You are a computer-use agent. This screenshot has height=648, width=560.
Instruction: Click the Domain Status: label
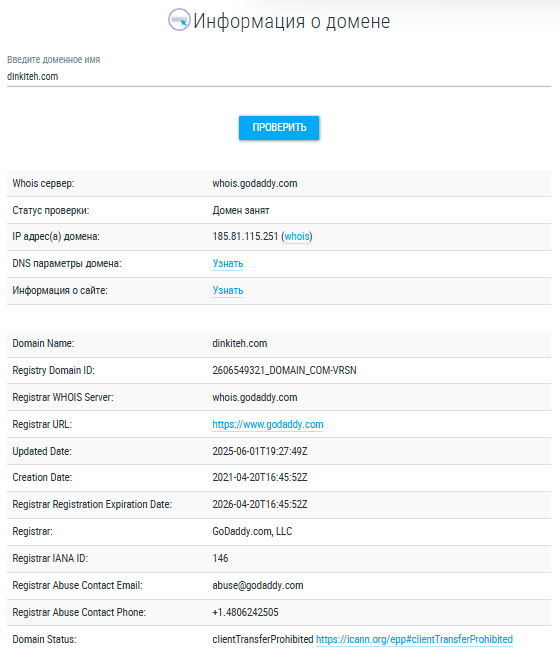(x=44, y=639)
